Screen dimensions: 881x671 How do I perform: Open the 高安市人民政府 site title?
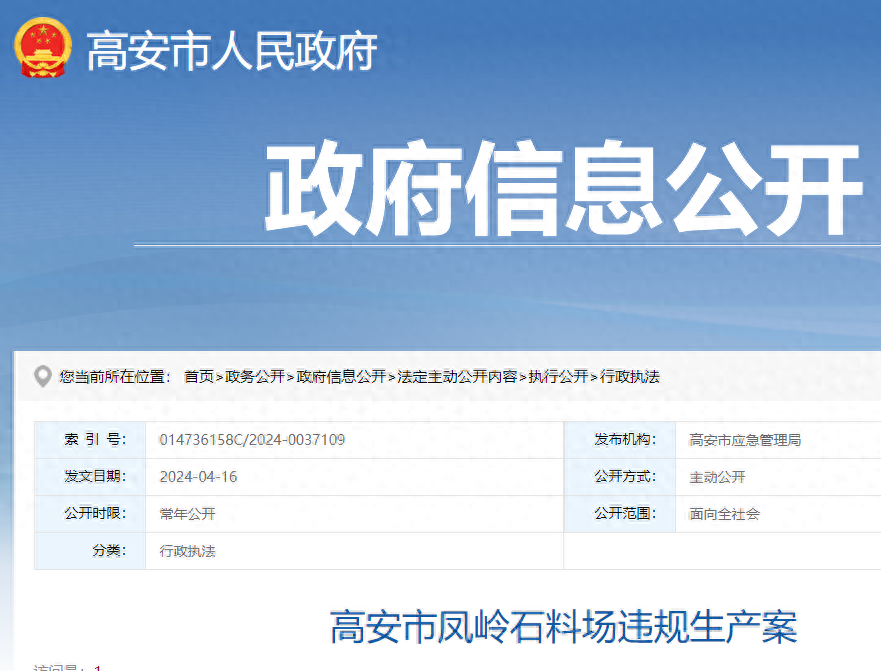coord(232,51)
